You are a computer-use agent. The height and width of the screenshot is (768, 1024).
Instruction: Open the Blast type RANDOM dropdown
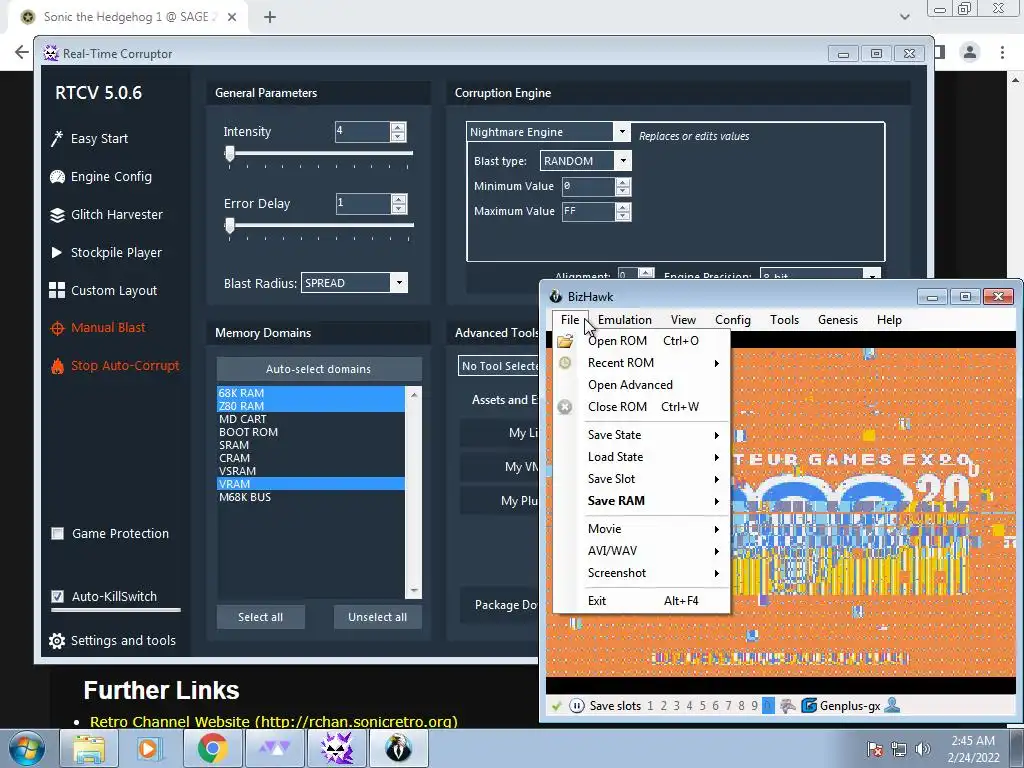tap(623, 161)
